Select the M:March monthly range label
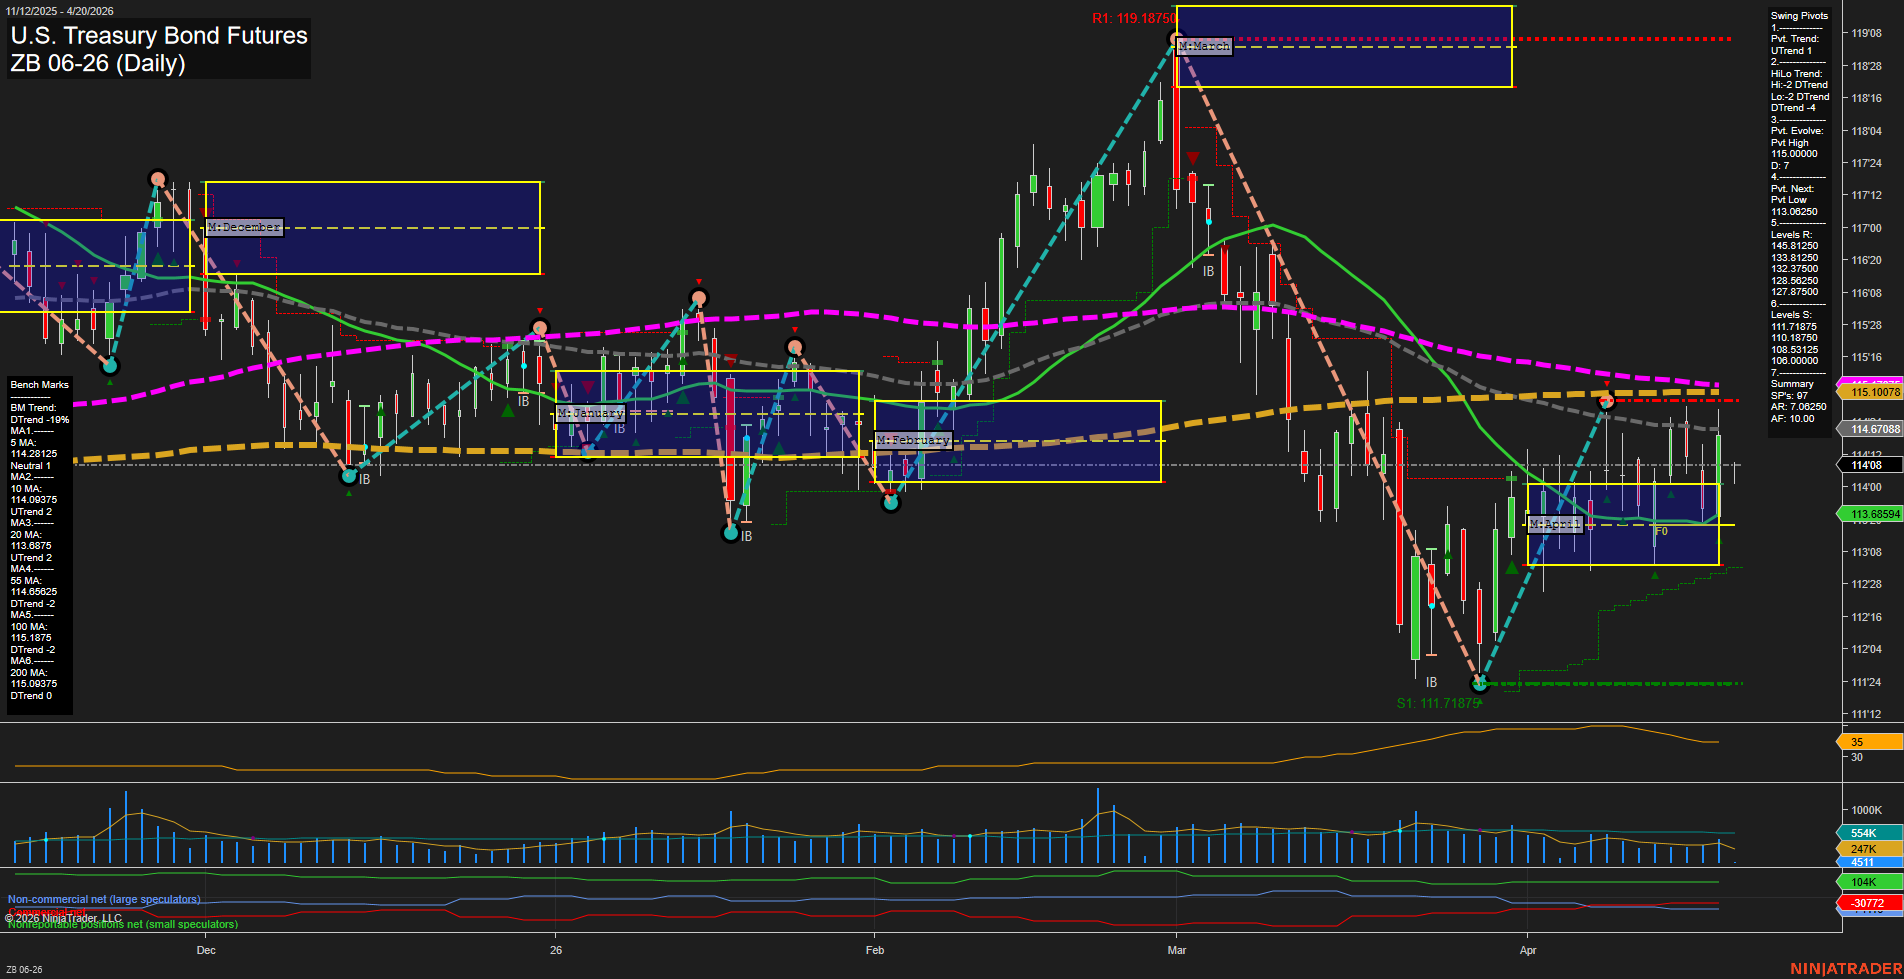 [x=1204, y=46]
